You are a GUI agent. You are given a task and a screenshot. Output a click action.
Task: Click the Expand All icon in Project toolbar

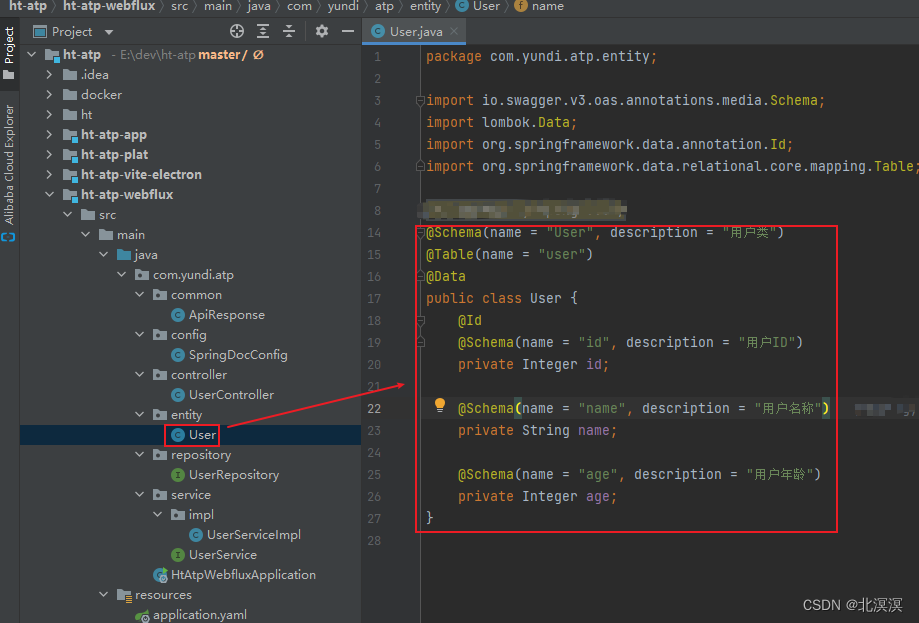(263, 31)
